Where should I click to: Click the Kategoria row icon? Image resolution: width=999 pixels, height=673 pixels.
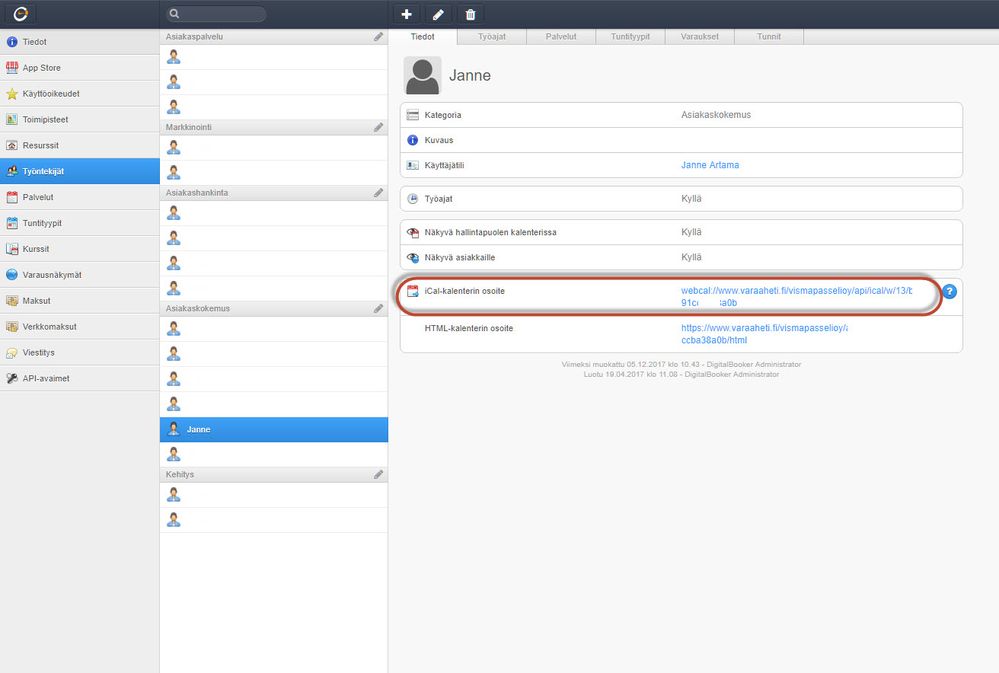[413, 115]
